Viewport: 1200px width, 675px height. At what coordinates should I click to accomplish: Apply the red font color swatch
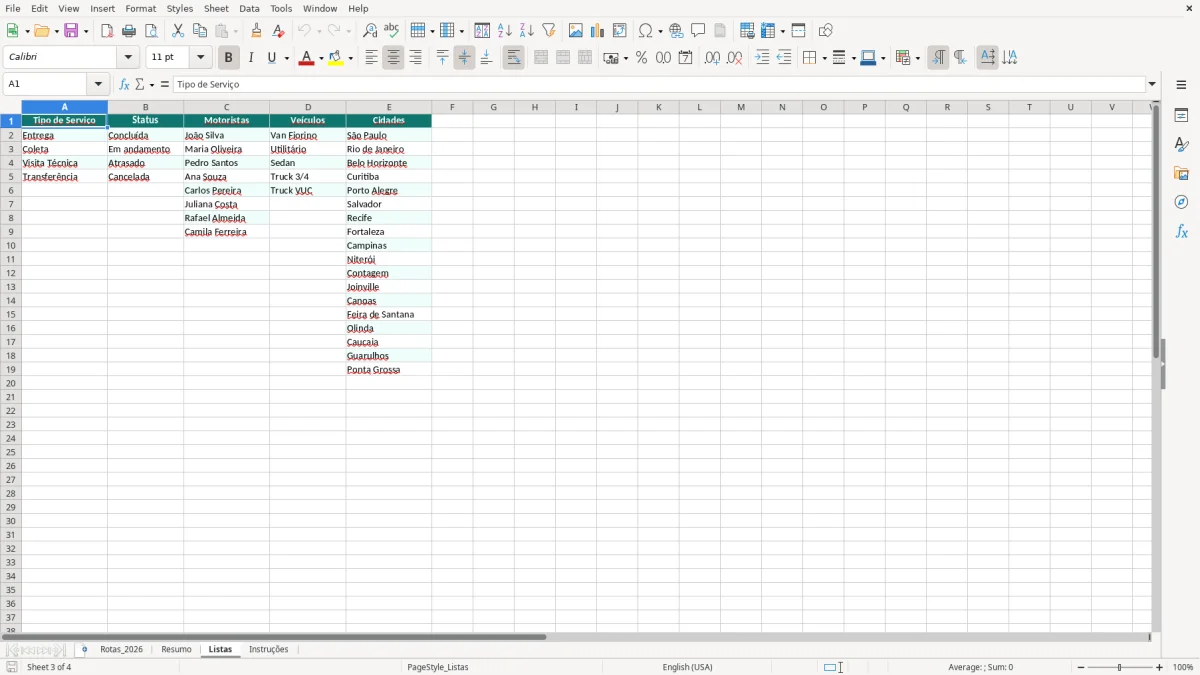click(x=306, y=58)
